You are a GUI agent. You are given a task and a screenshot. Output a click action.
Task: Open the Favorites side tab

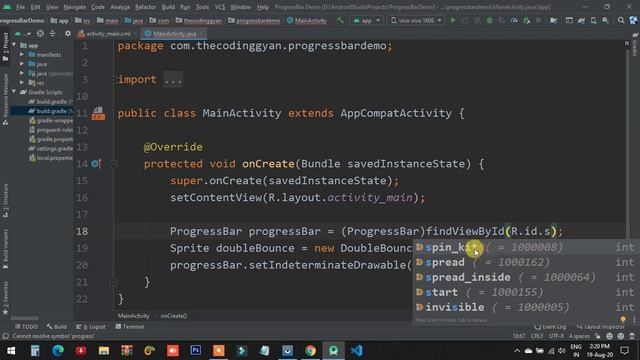(5, 298)
